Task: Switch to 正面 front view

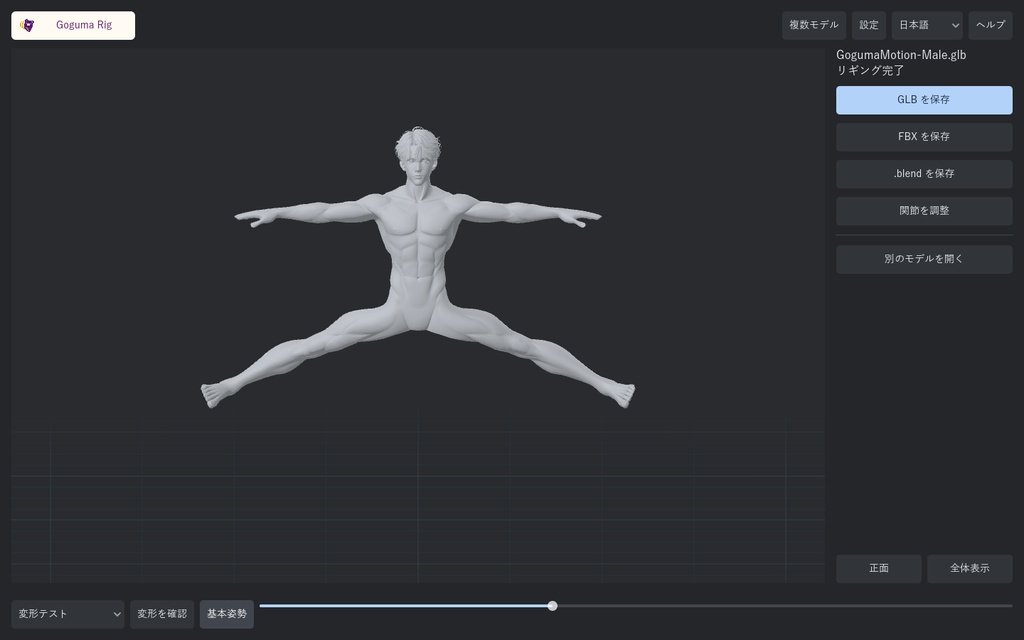Action: pos(878,569)
